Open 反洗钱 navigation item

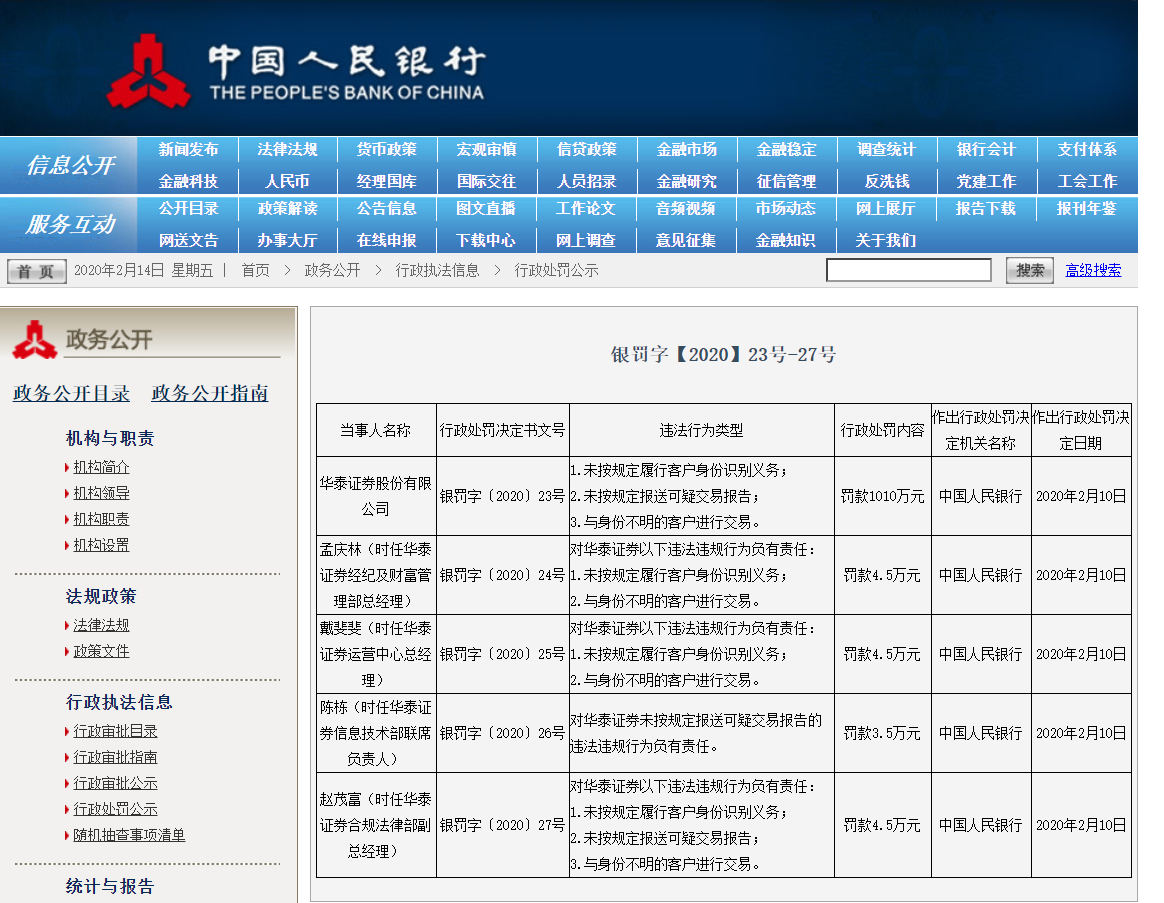[x=886, y=181]
